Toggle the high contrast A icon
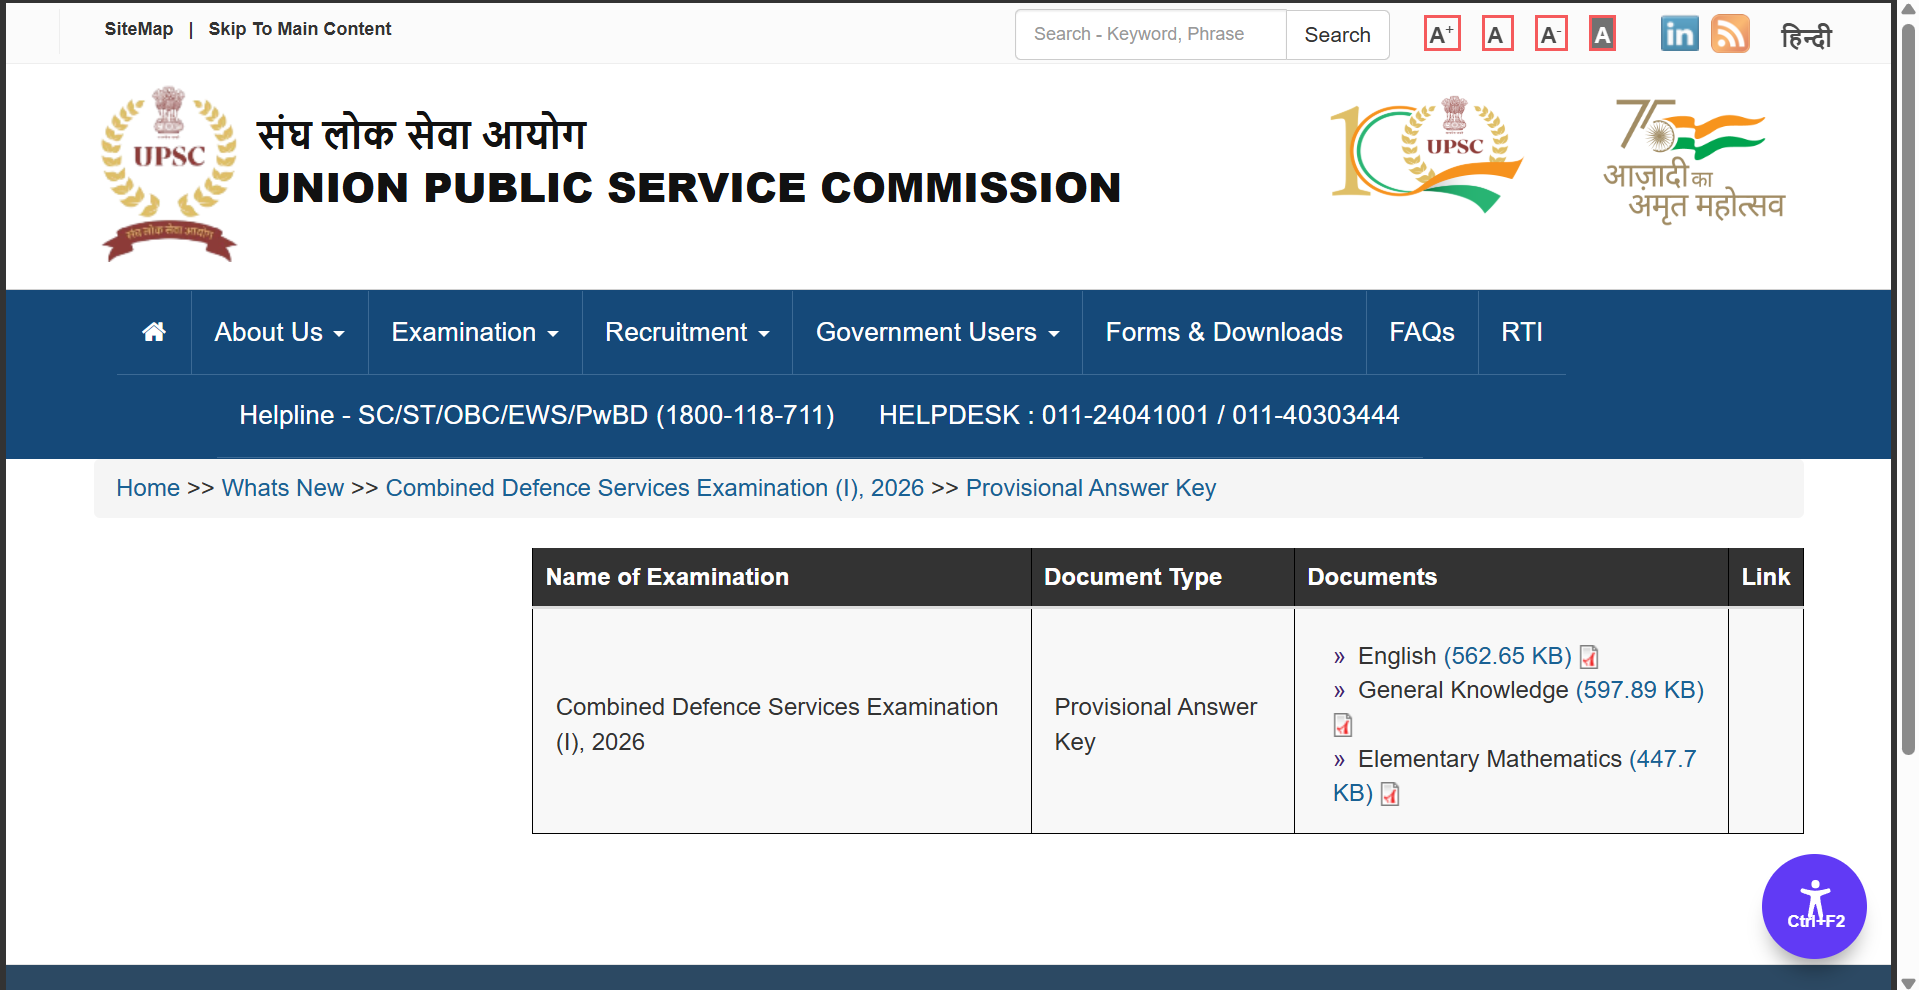This screenshot has width=1919, height=990. tap(1602, 35)
